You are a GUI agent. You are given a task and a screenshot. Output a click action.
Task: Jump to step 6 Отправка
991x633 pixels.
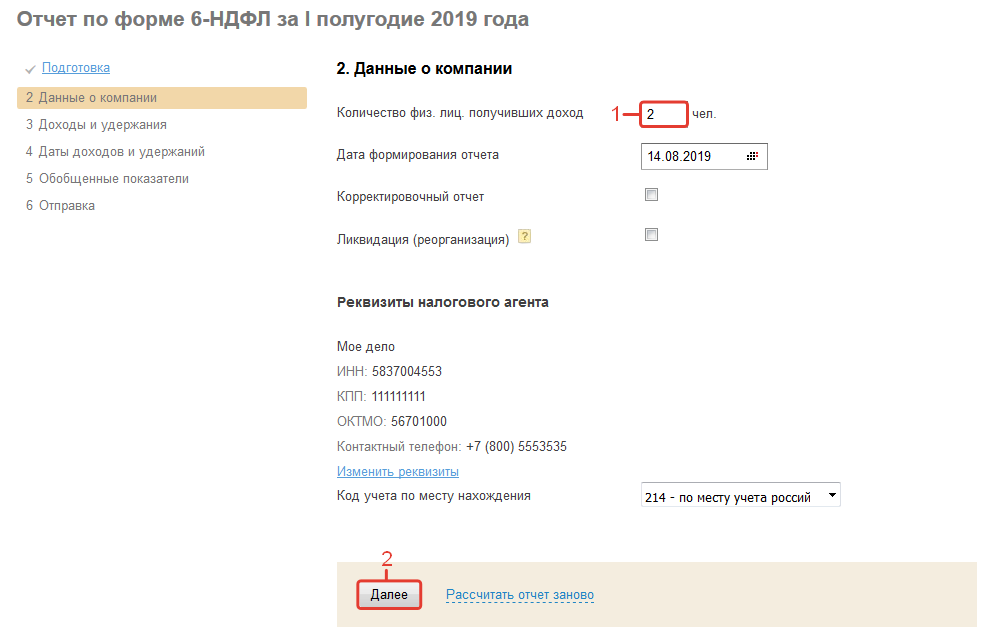(x=60, y=205)
